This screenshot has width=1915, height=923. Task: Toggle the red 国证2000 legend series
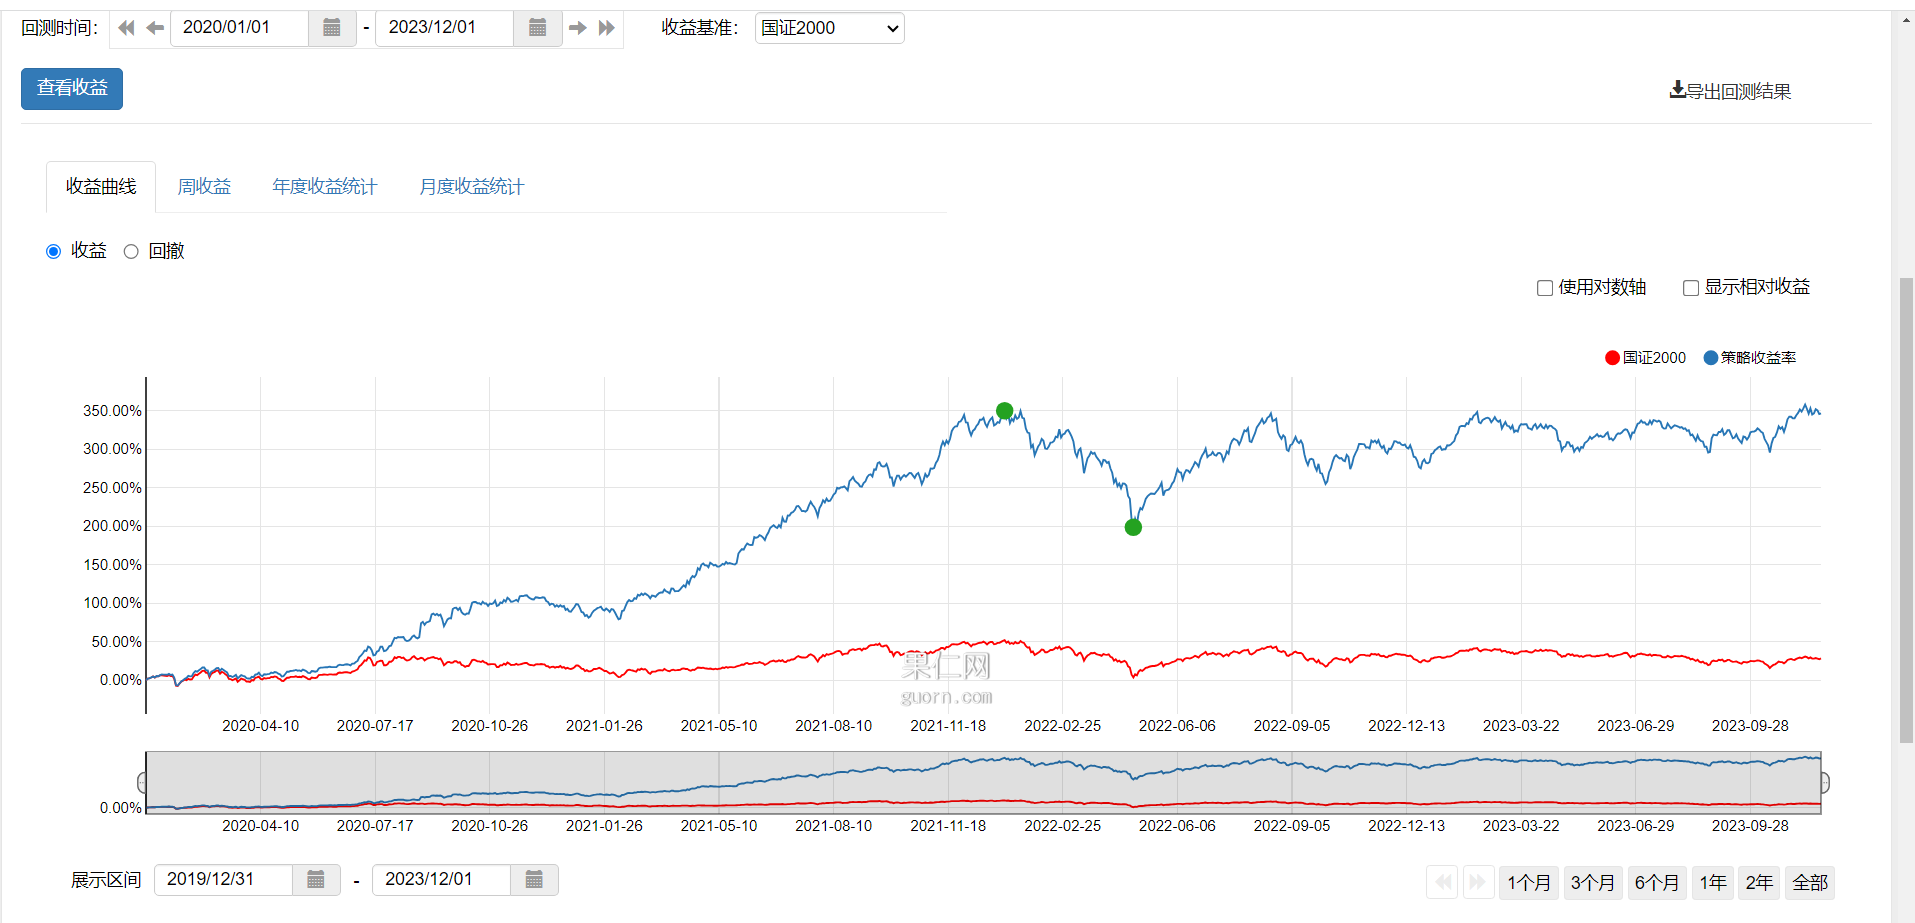1645,358
